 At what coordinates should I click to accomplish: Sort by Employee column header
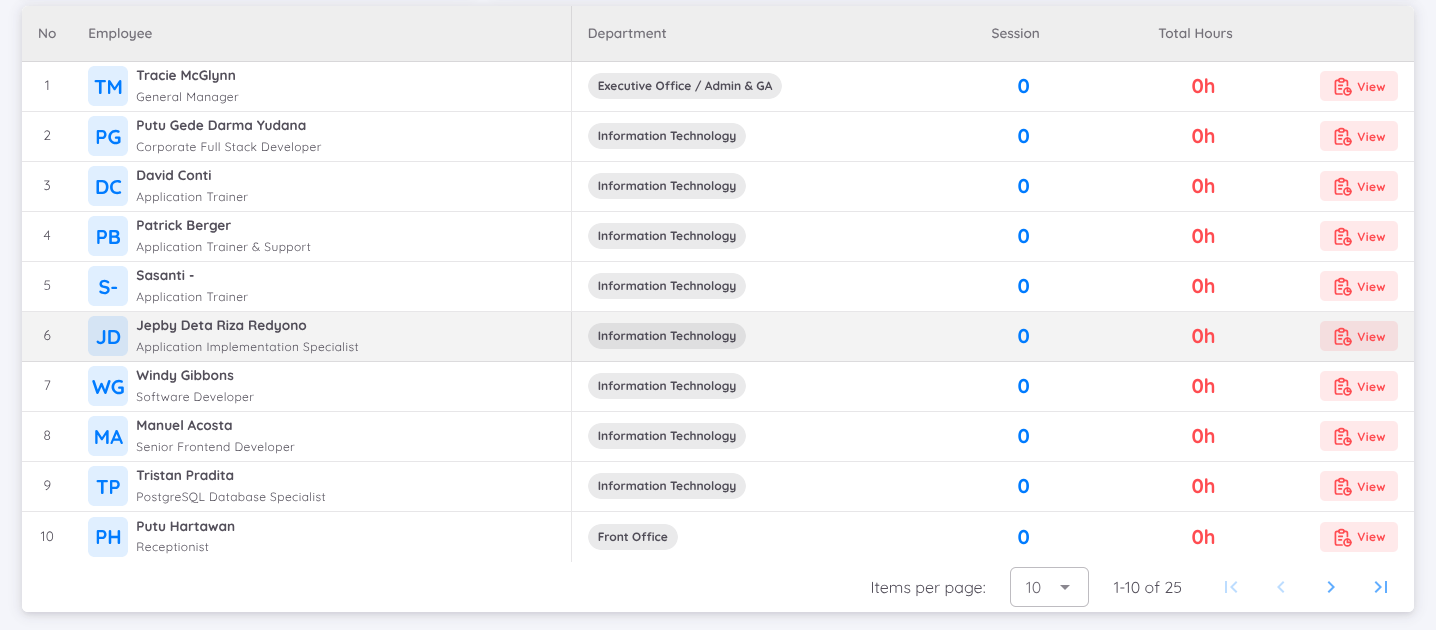tap(120, 34)
